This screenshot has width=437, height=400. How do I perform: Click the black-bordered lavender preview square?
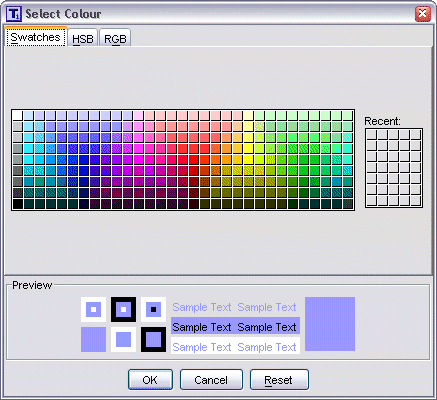(153, 340)
